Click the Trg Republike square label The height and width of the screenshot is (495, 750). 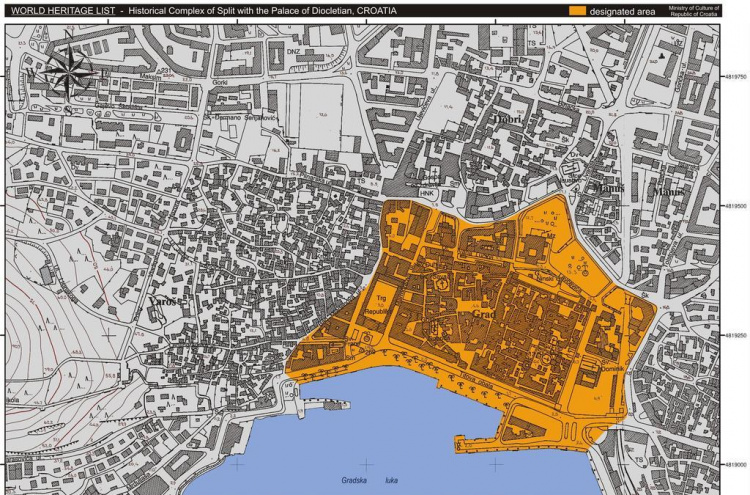pos(381,305)
